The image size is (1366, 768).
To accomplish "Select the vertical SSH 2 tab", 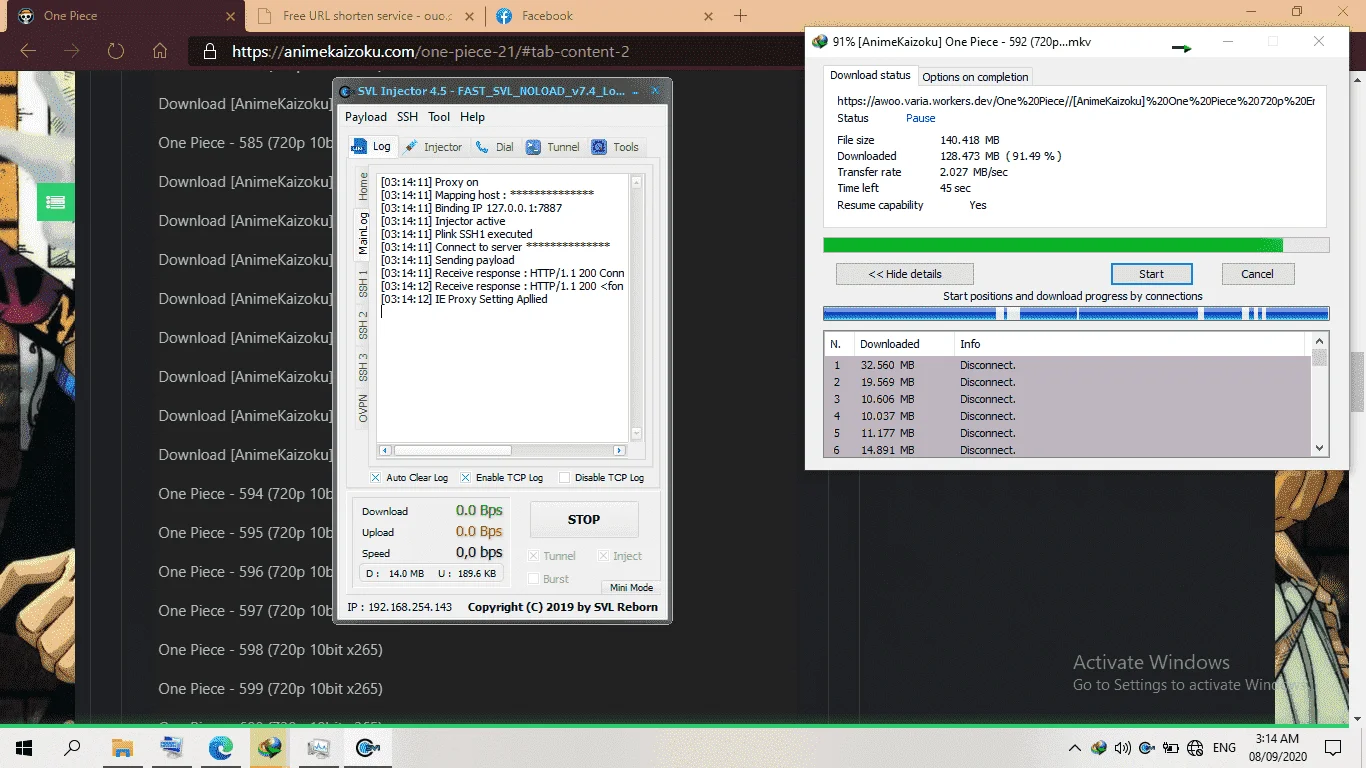I will click(x=363, y=324).
